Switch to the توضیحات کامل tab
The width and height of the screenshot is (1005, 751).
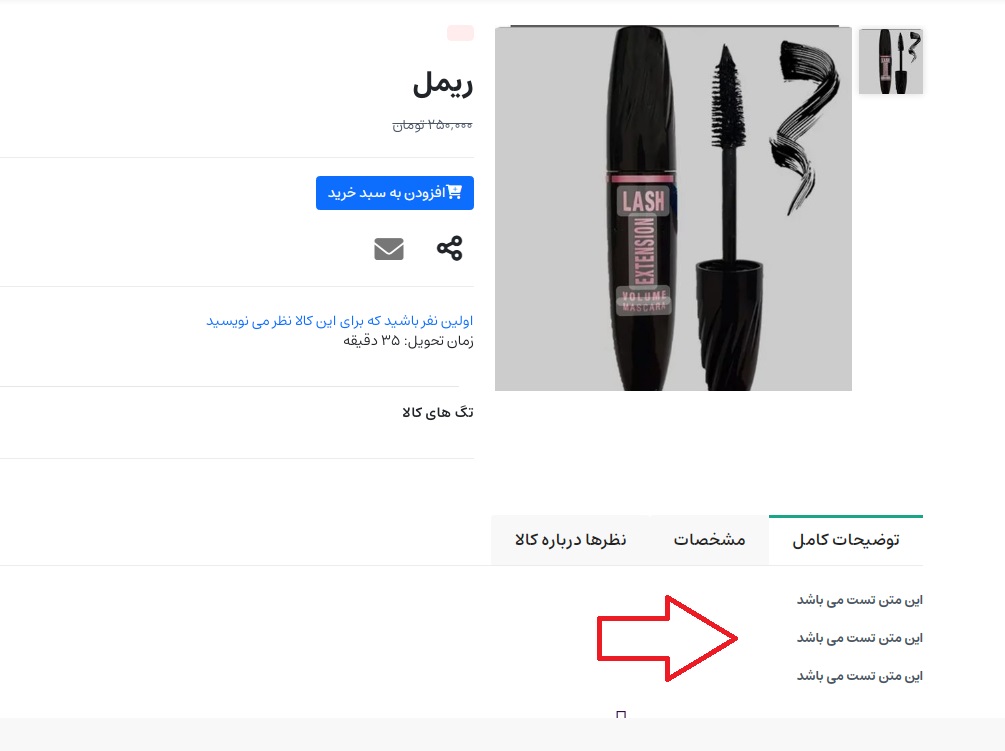click(x=846, y=540)
